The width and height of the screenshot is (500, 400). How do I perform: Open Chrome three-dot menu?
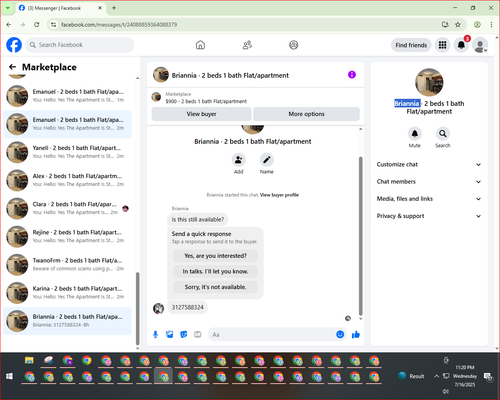tap(491, 24)
